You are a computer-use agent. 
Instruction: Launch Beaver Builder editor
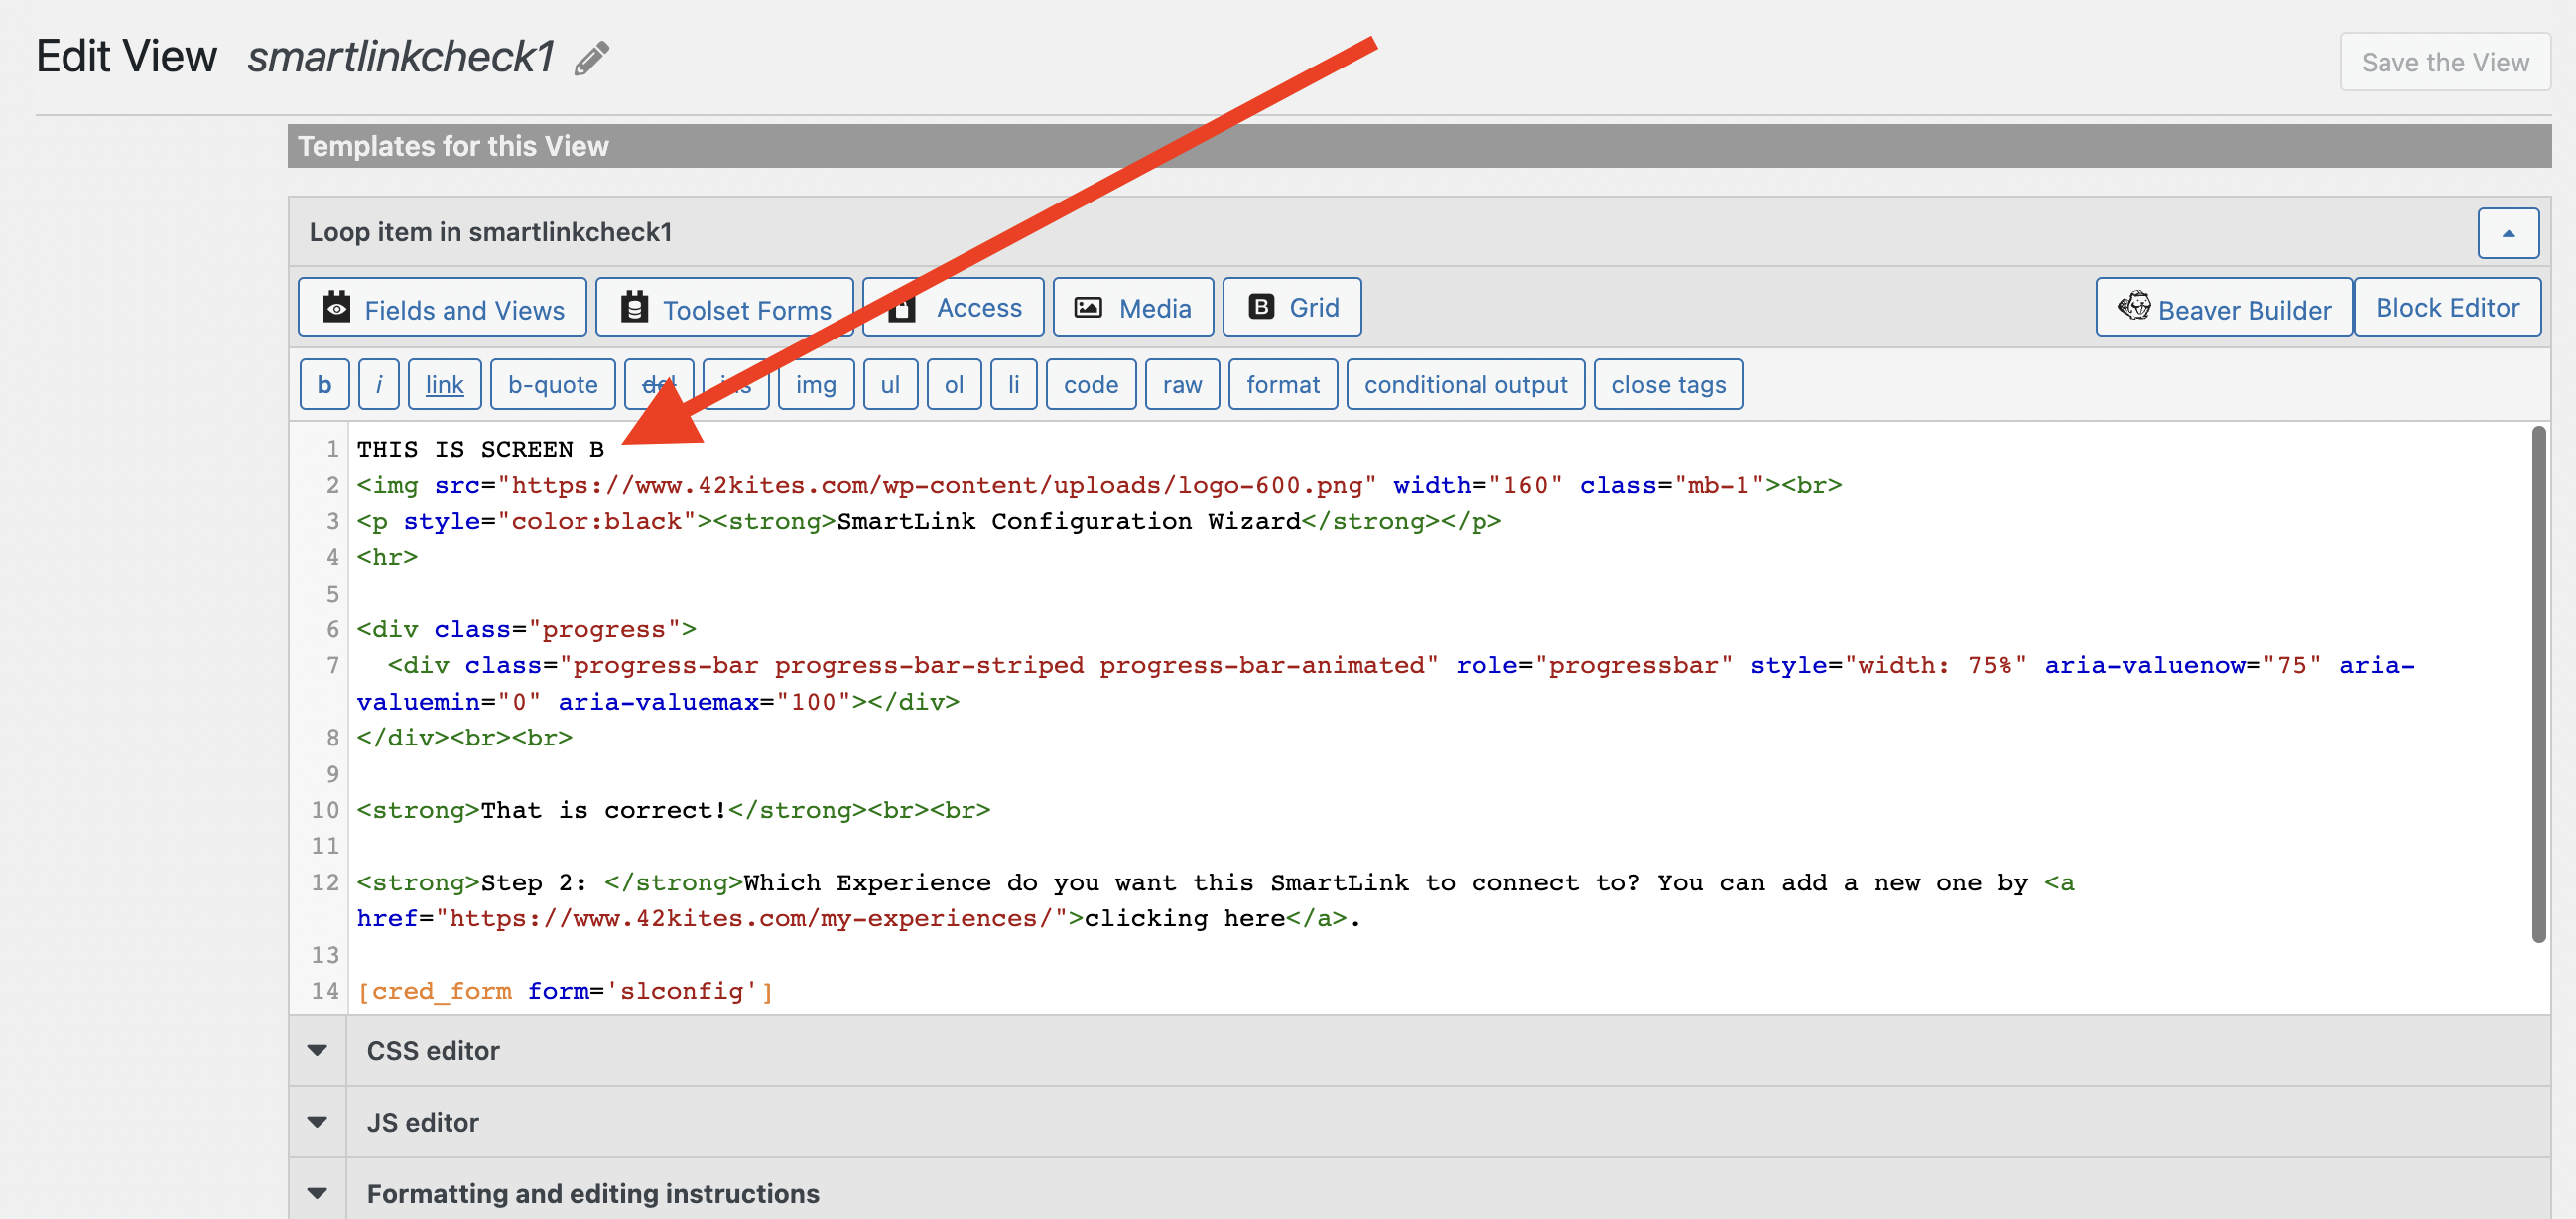point(2223,308)
